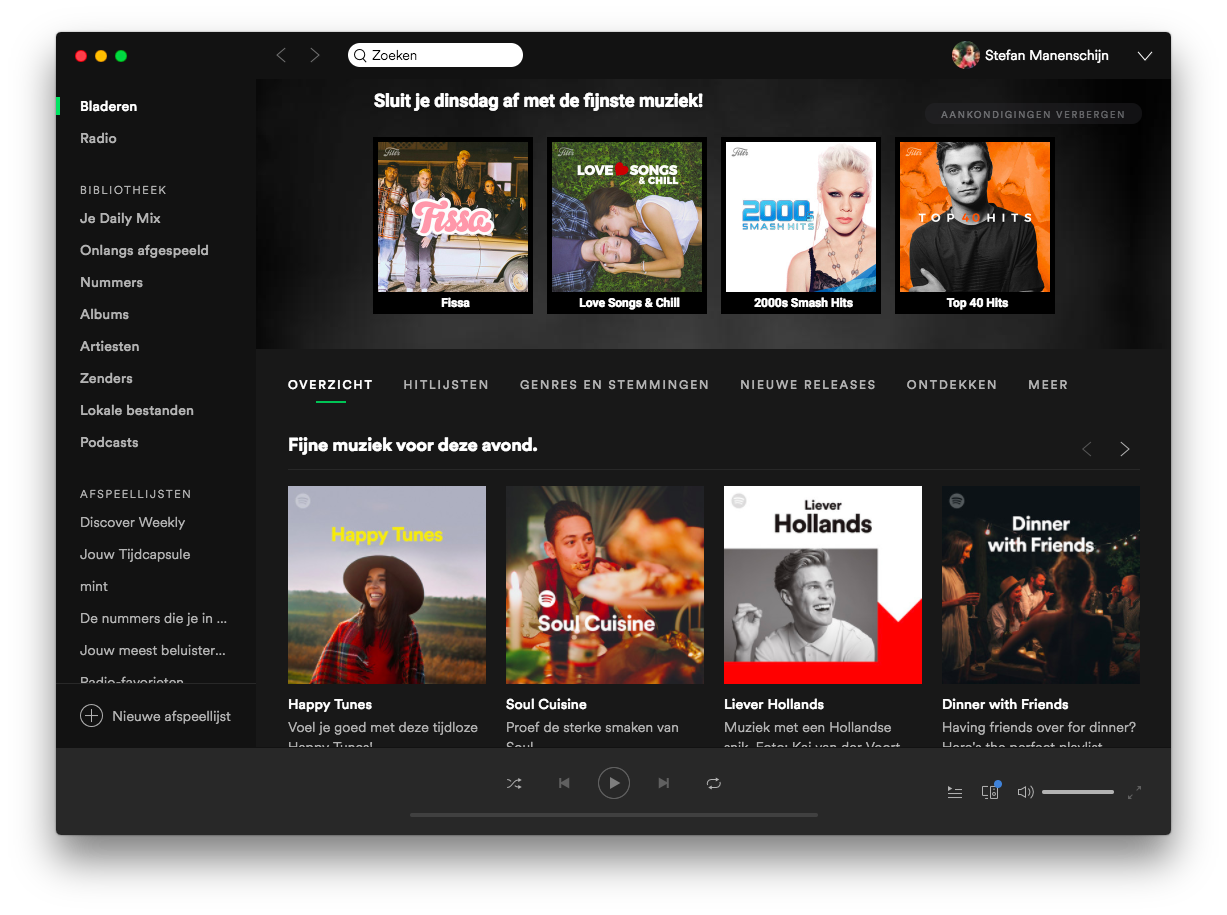The height and width of the screenshot is (915, 1227).
Task: Click Aankondigingen verbergen button
Action: click(1033, 114)
